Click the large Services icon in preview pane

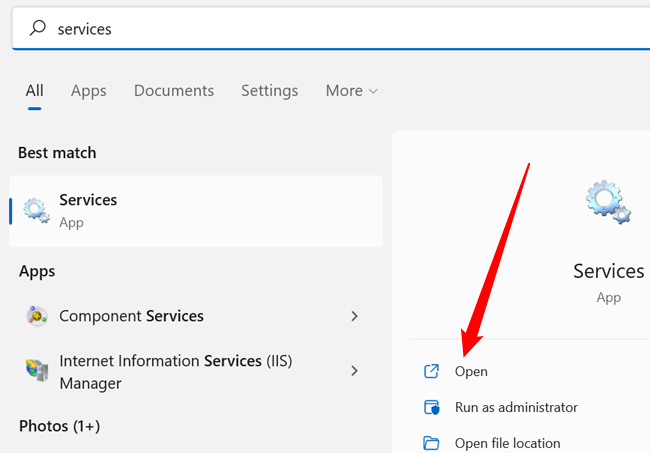pyautogui.click(x=607, y=203)
